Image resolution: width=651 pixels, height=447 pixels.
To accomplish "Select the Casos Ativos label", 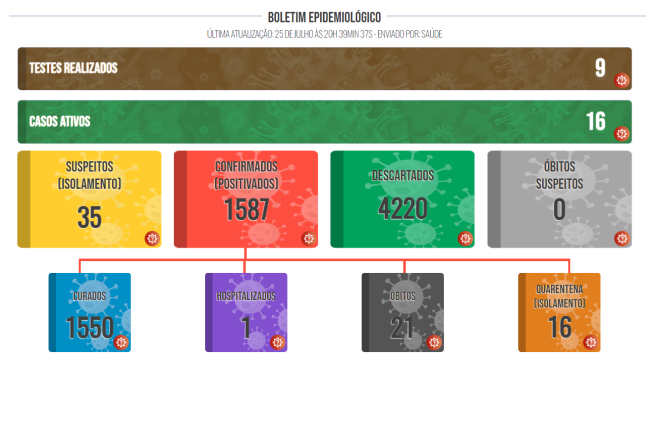I will pyautogui.click(x=60, y=121).
